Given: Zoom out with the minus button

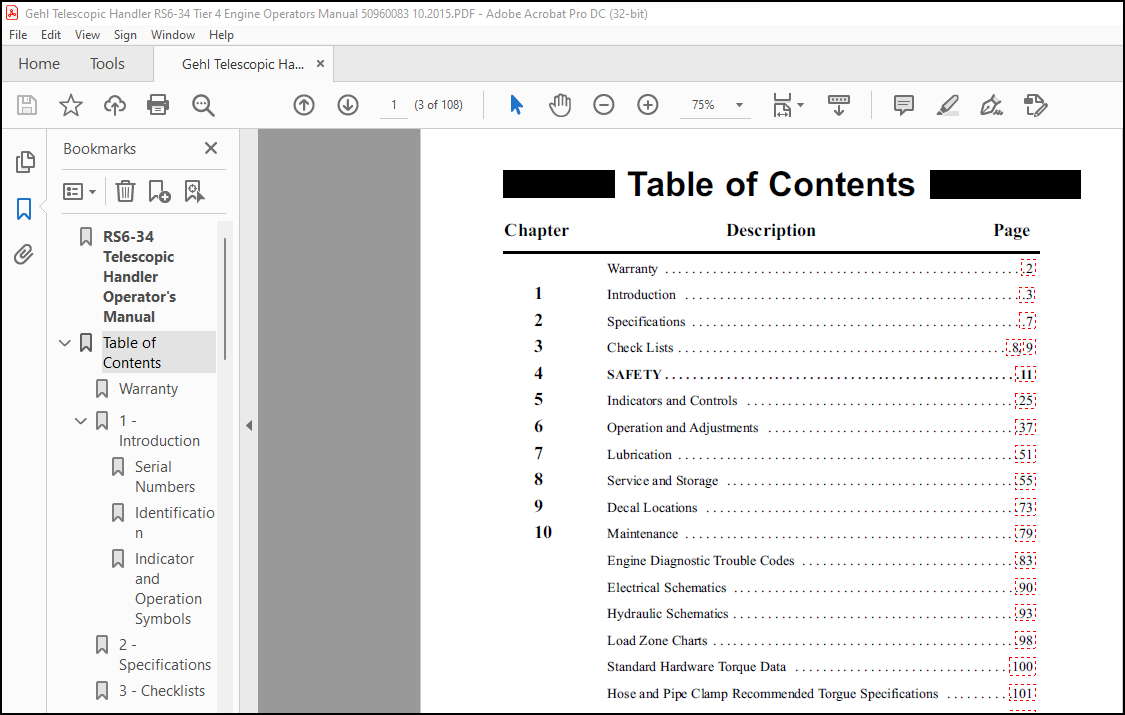Looking at the screenshot, I should (x=604, y=105).
